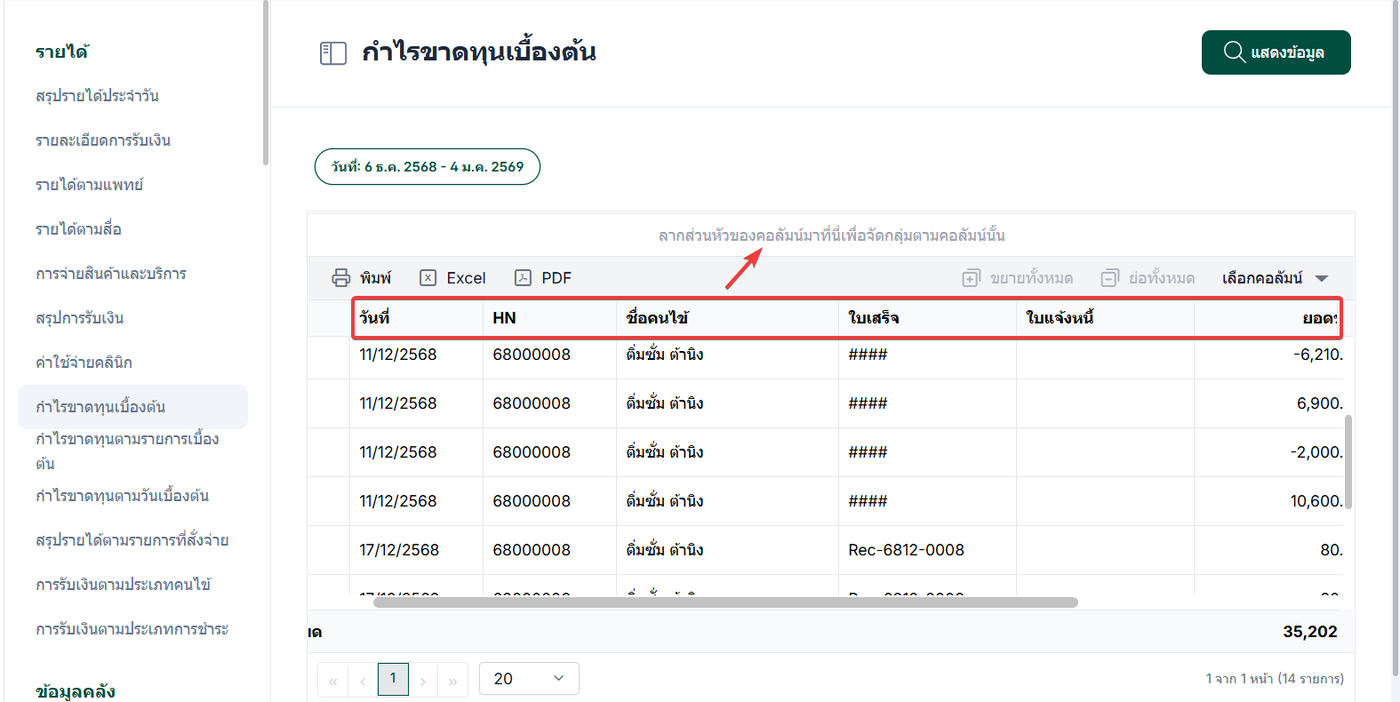Click the total value 35,202
The height and width of the screenshot is (702, 1400).
[1310, 632]
